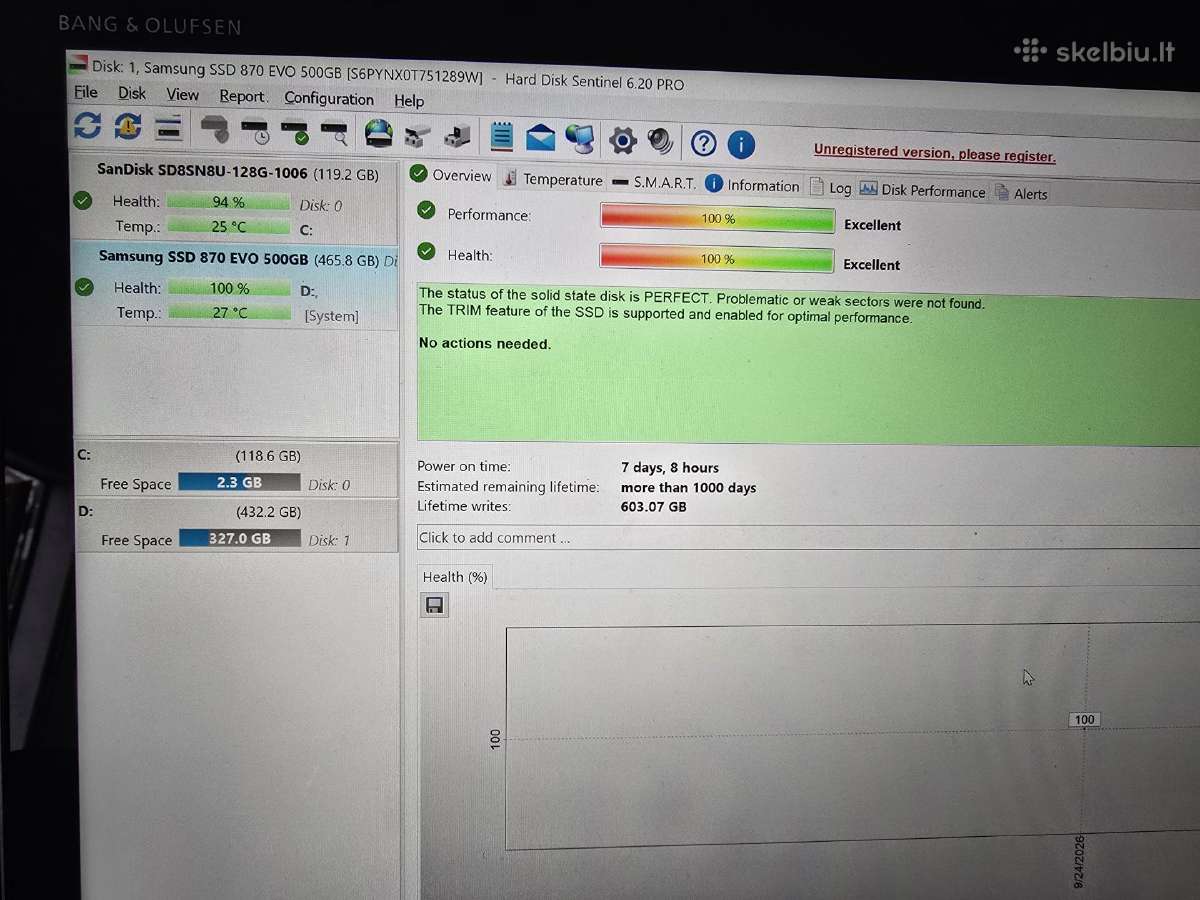Screen dimensions: 1200x900
Task: Select Samsung SSD 870 EVO 500GB entry
Action: (238, 284)
